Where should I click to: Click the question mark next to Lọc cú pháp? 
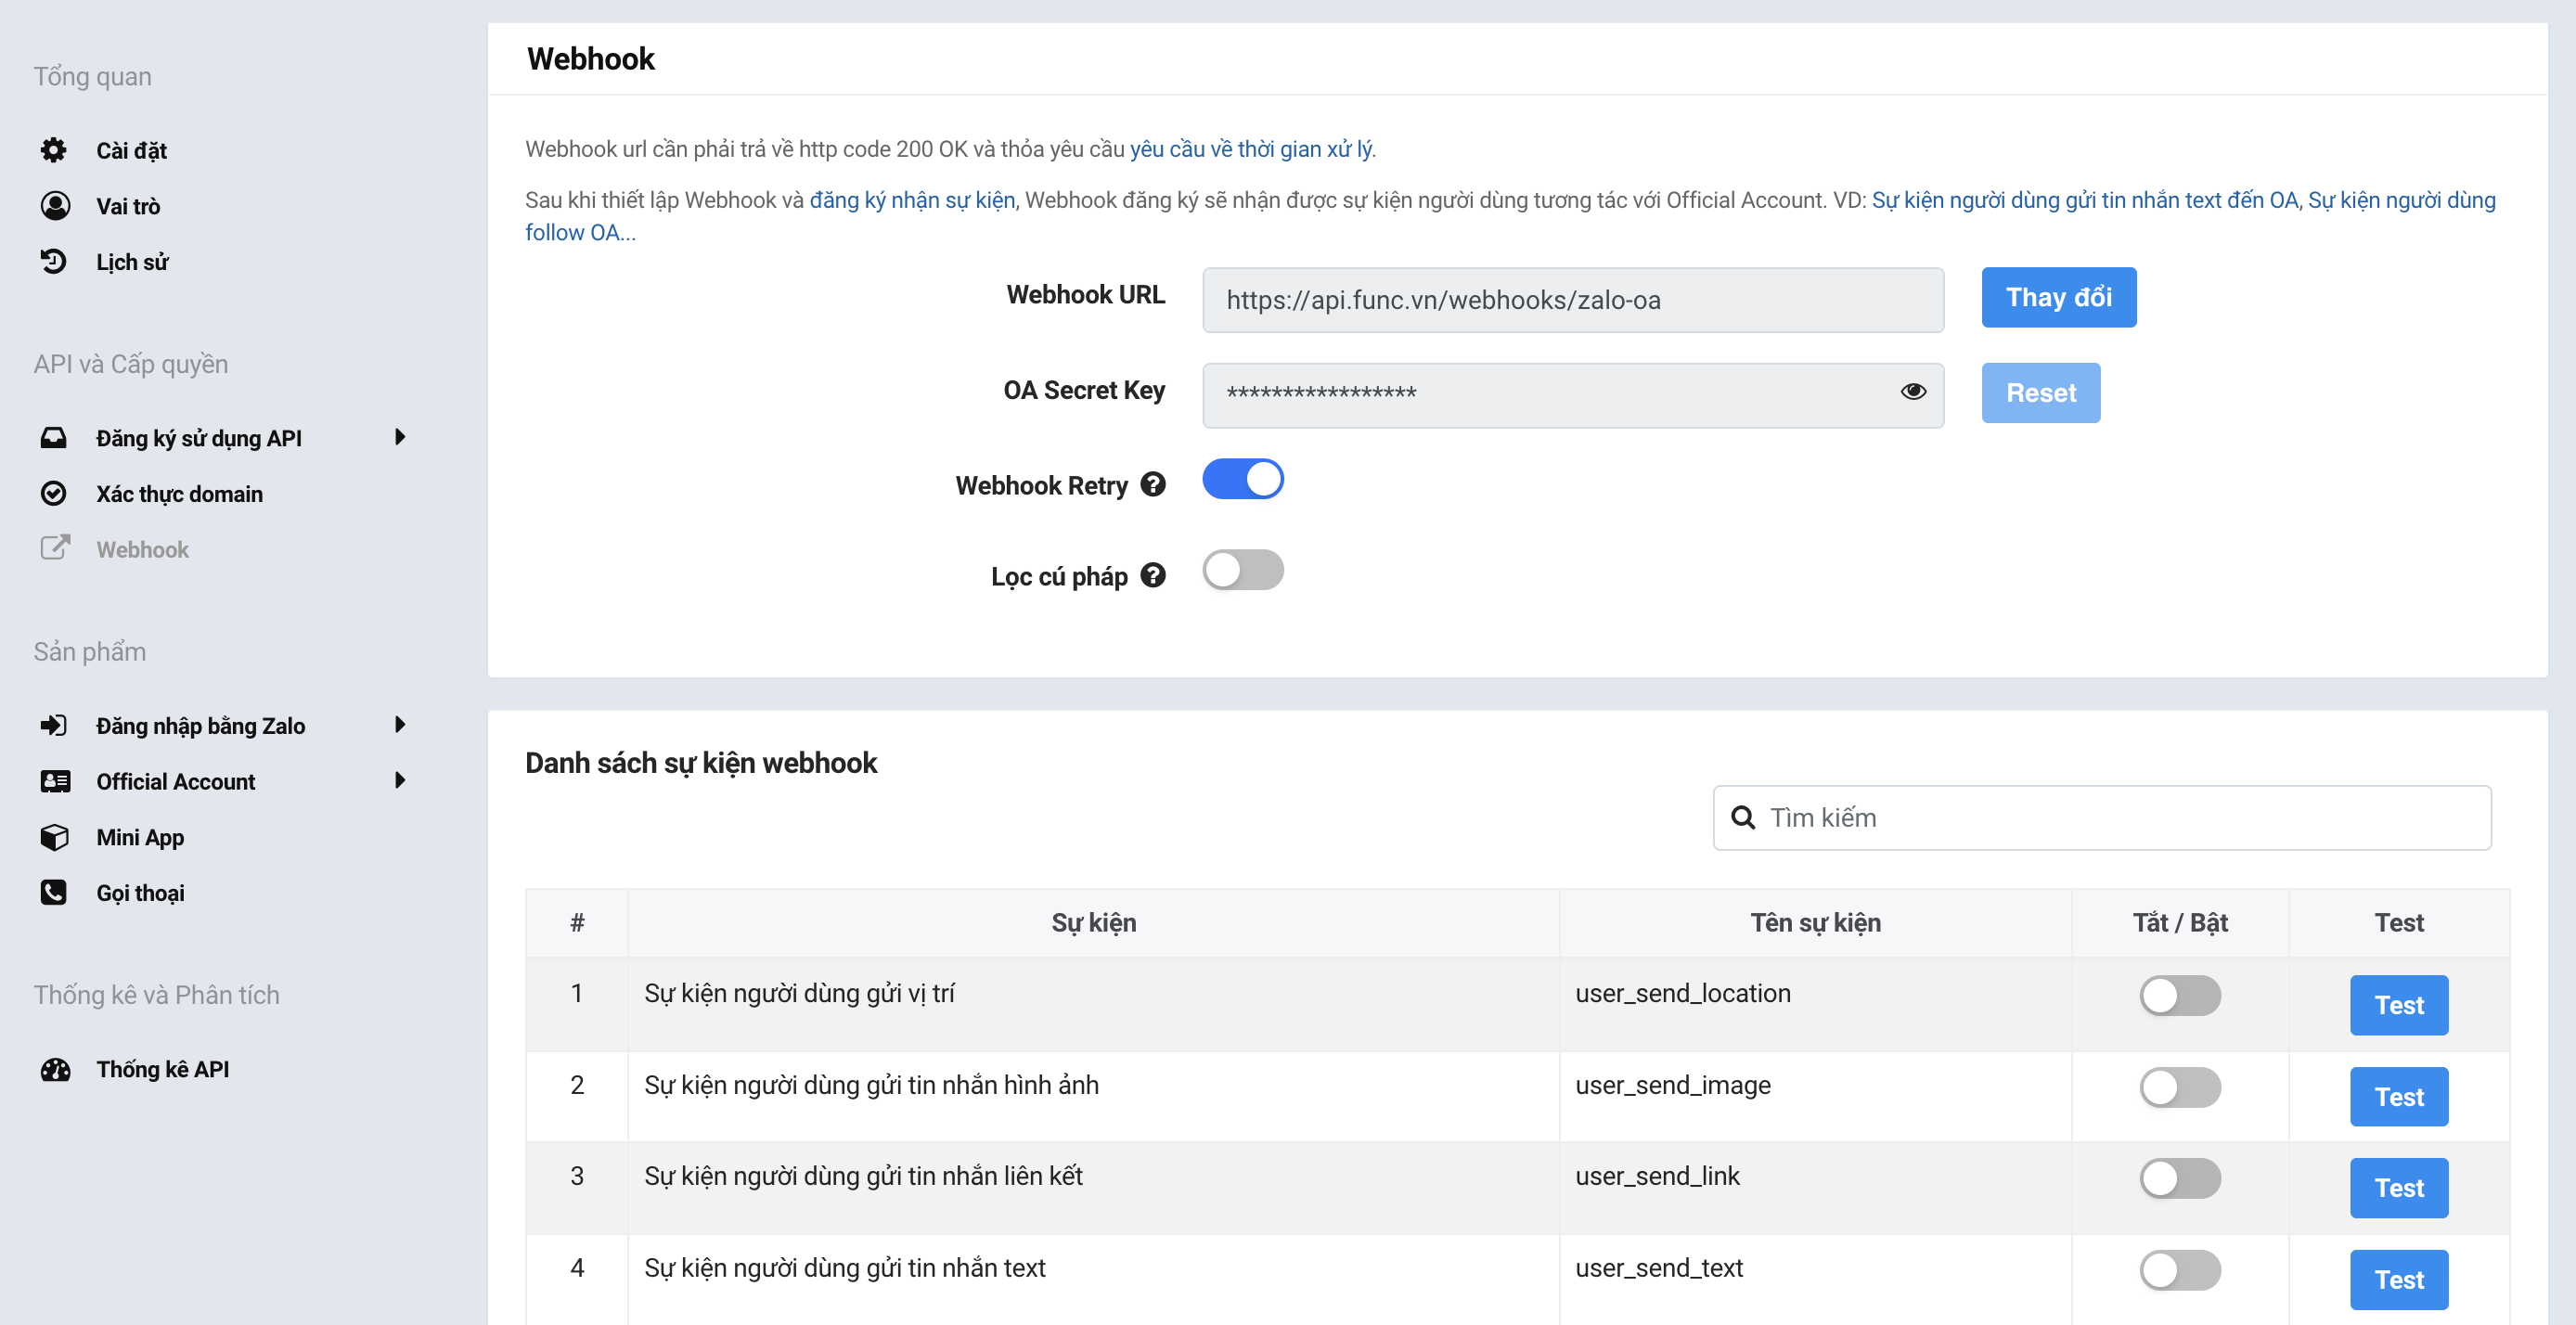pos(1153,576)
